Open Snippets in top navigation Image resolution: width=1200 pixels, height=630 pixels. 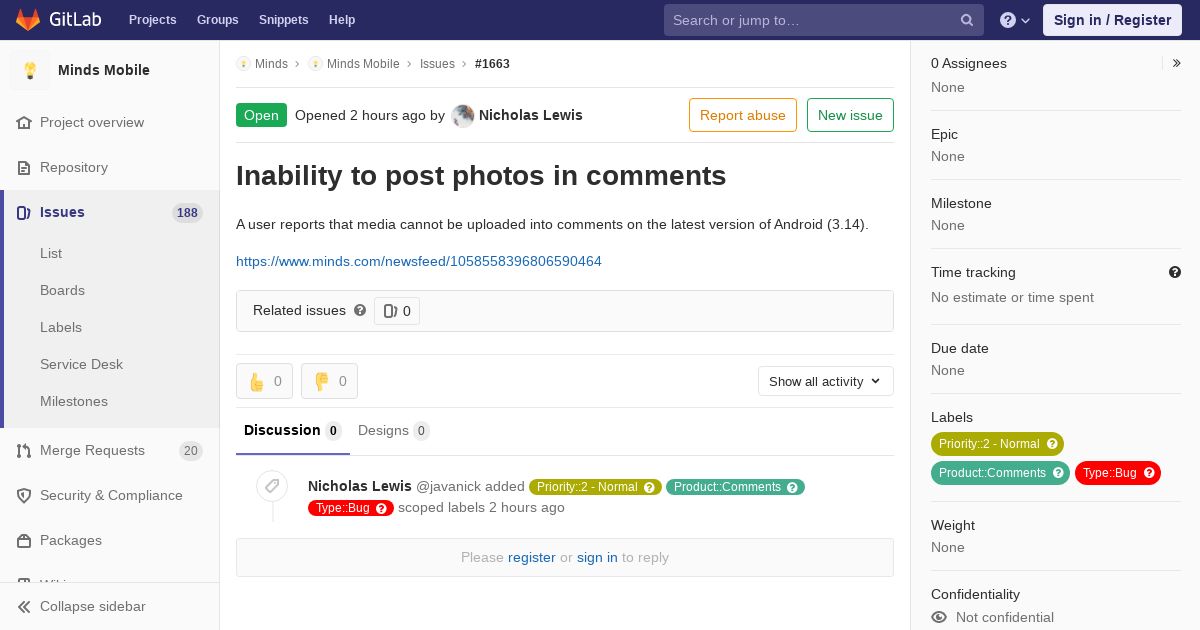click(284, 20)
